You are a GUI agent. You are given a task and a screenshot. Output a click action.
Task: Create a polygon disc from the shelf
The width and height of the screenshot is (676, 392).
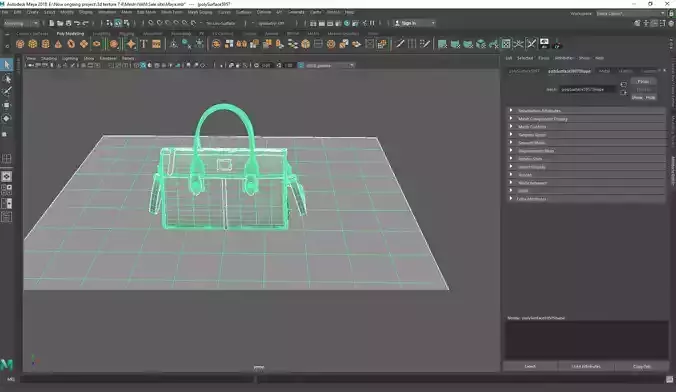click(x=97, y=44)
